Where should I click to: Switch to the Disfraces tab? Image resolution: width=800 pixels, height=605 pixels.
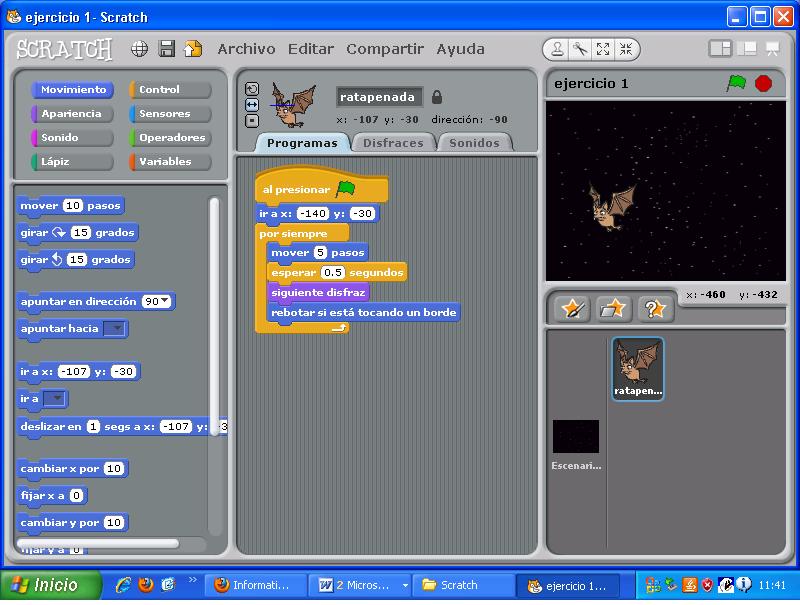pyautogui.click(x=393, y=143)
